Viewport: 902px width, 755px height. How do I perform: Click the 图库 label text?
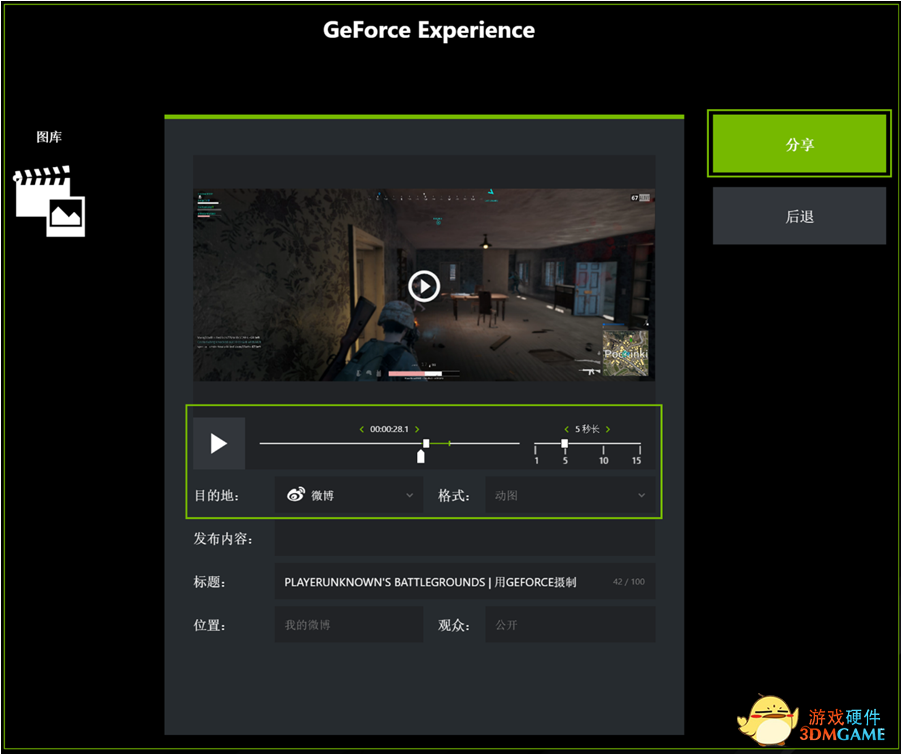point(49,137)
